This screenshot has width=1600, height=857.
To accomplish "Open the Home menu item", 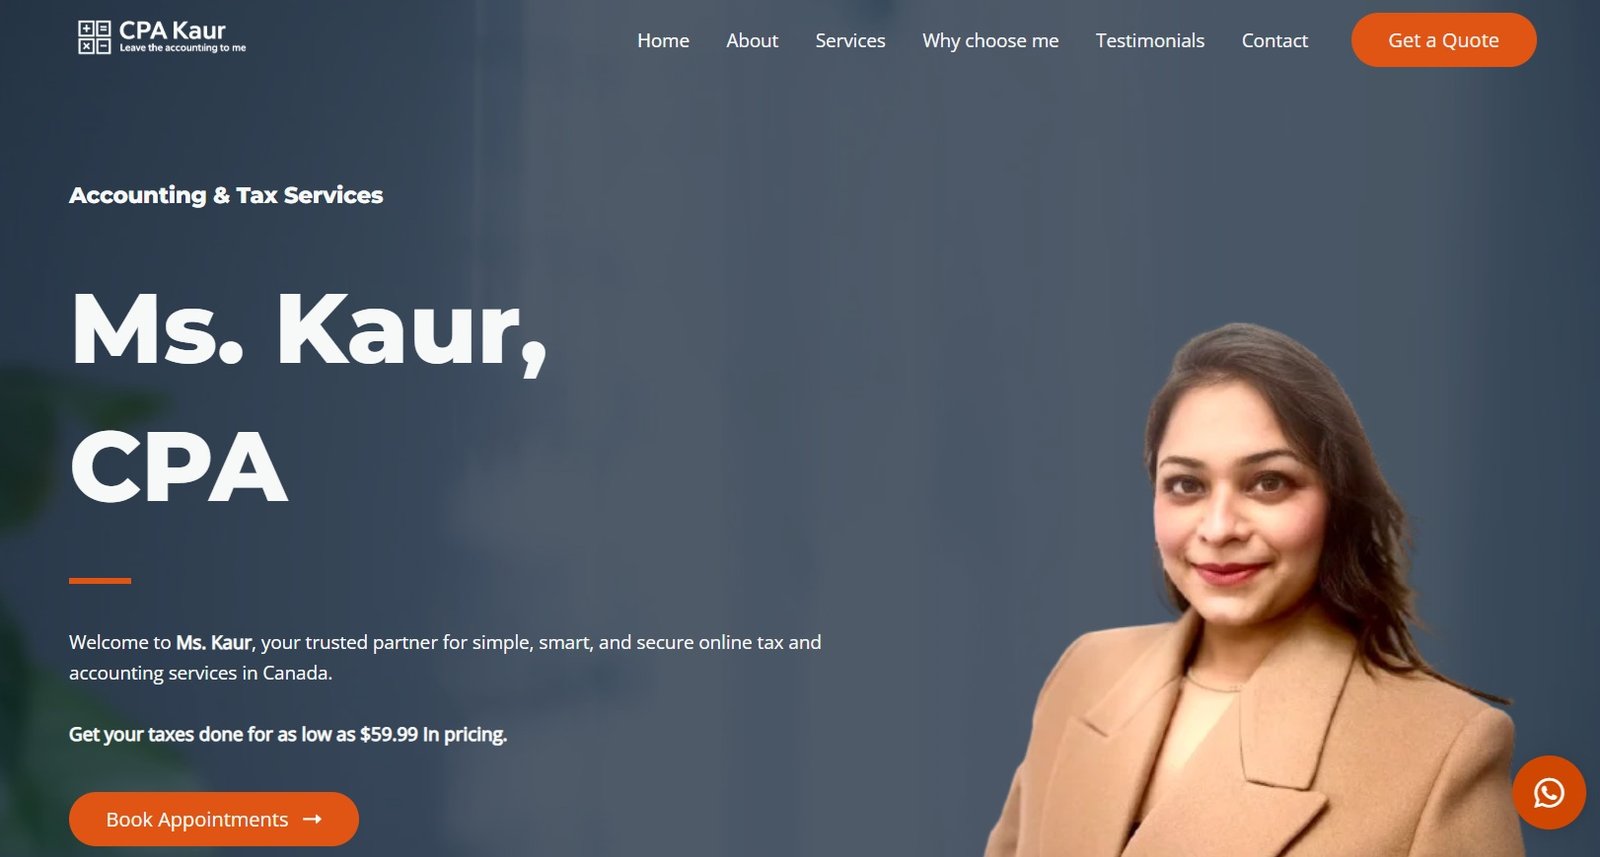I will point(663,40).
